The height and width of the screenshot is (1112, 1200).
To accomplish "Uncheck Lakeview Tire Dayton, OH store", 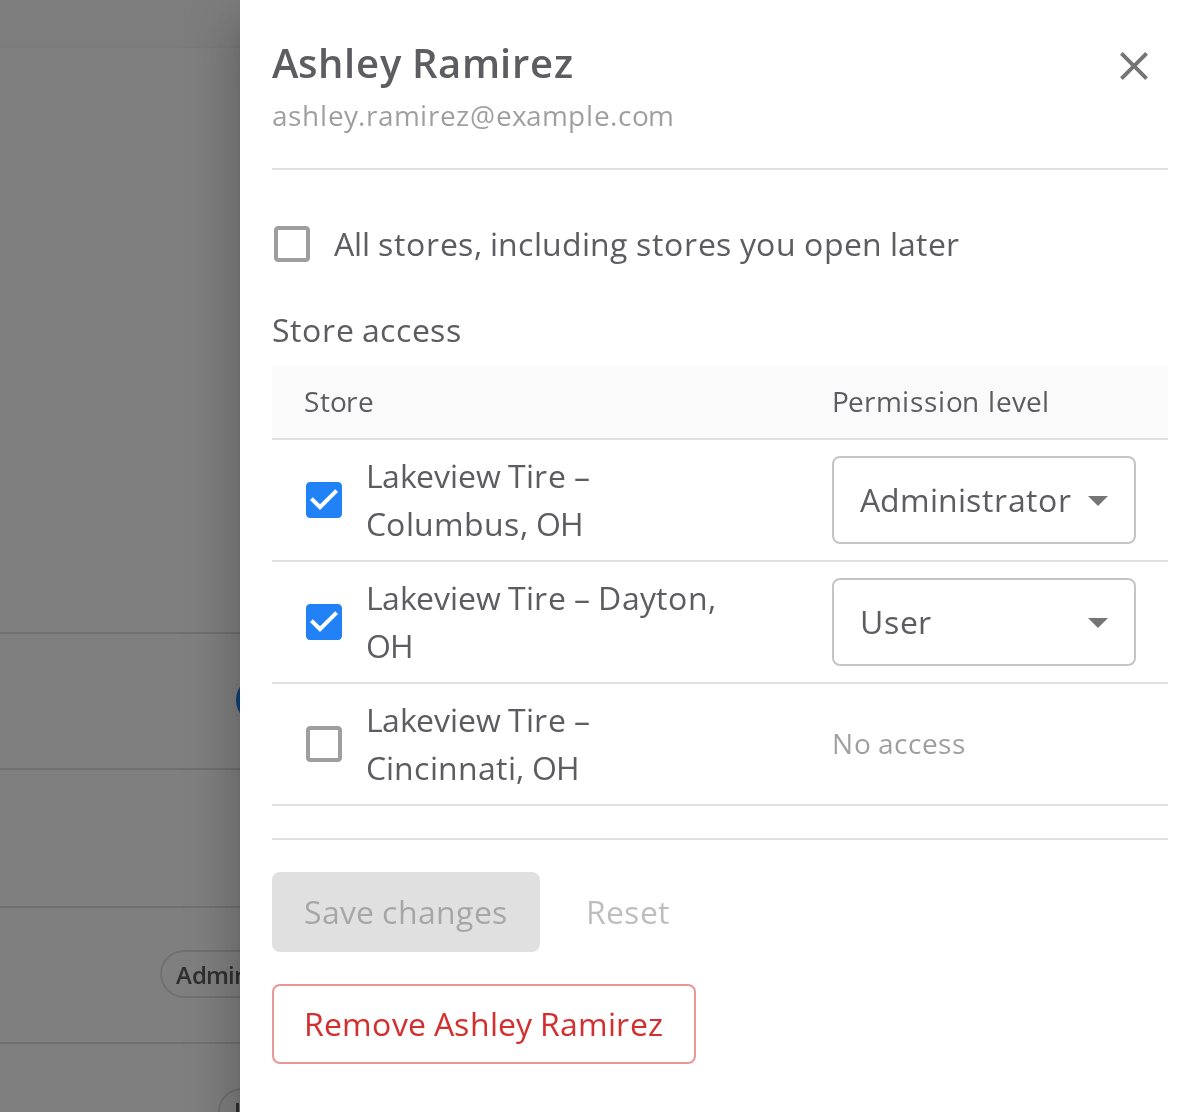I will click(x=324, y=622).
